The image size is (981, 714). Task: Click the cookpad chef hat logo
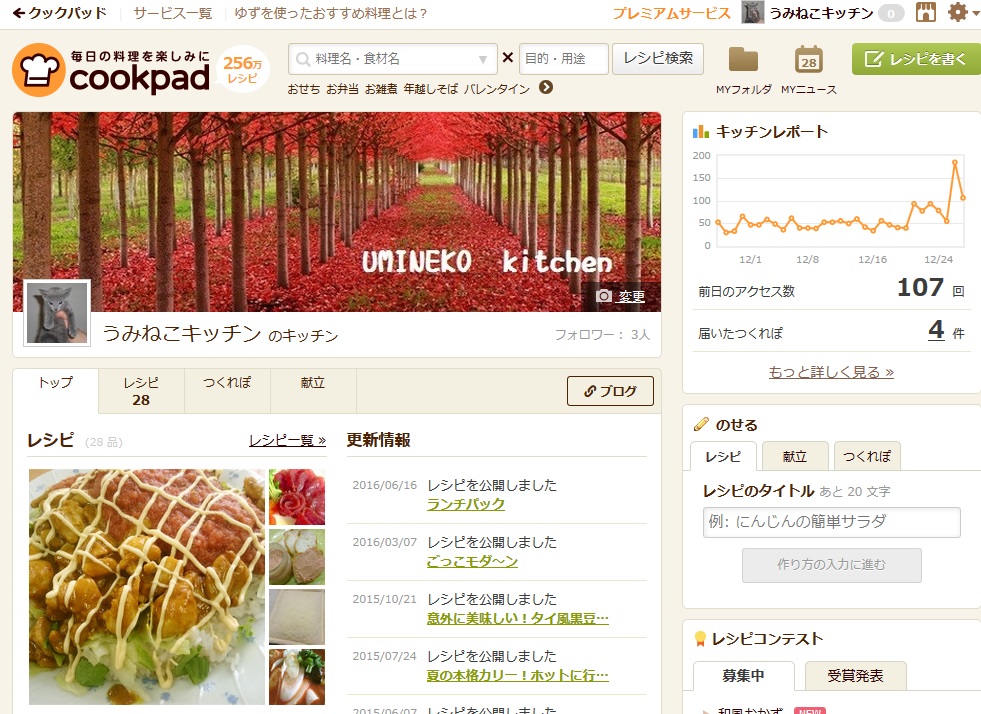point(39,70)
